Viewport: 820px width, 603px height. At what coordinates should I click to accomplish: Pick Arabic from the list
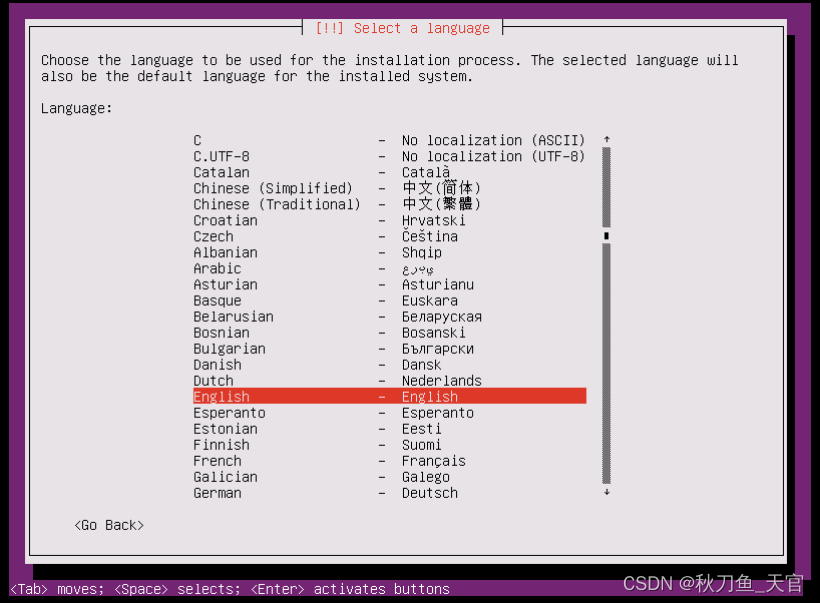390,268
